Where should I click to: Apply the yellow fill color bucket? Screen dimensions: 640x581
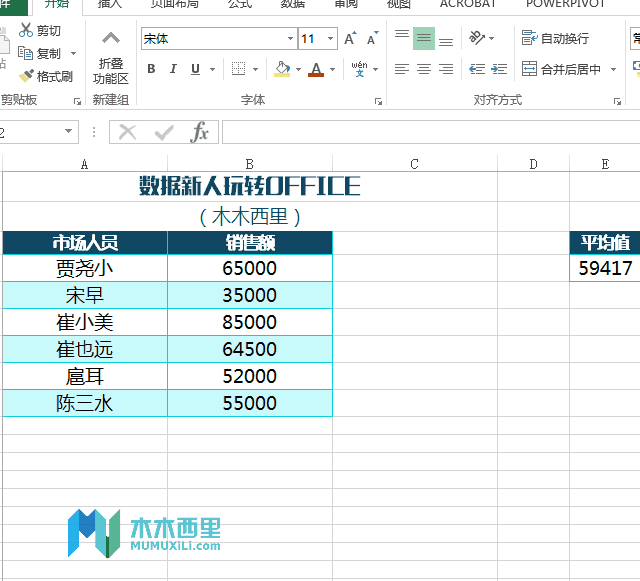[282, 69]
